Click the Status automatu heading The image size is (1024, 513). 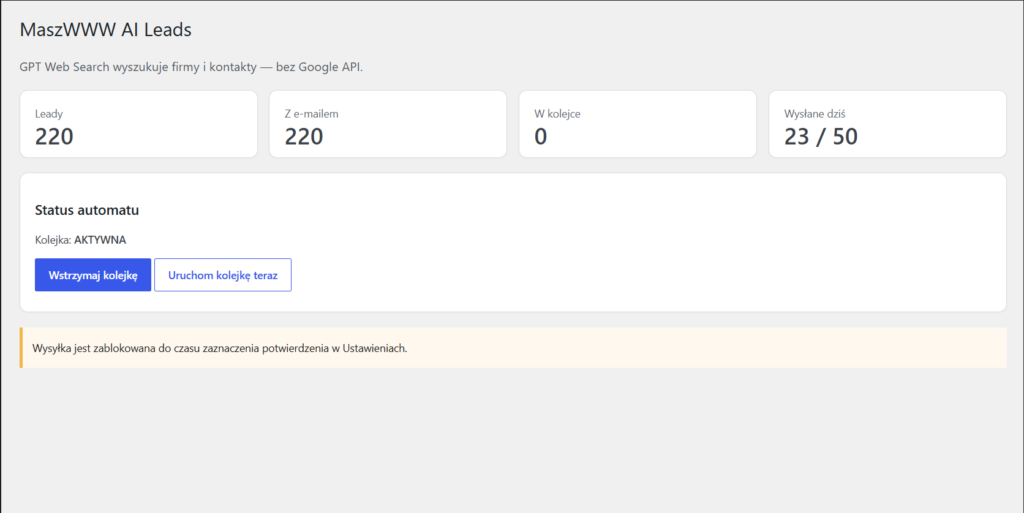click(x=87, y=210)
